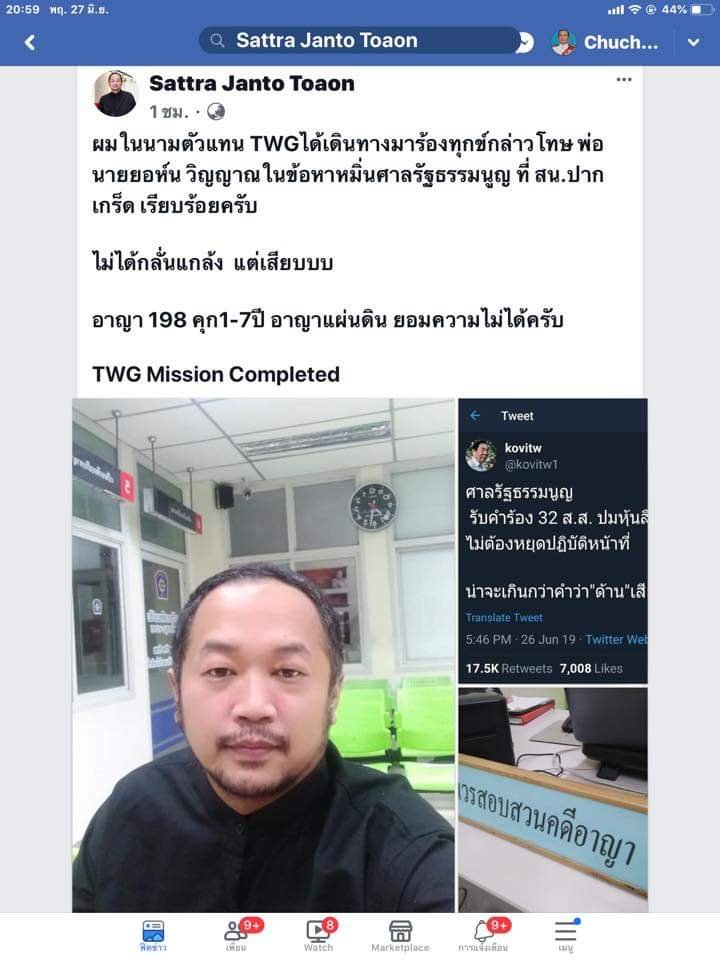
Task: Open the three-dot post options menu
Action: click(x=624, y=80)
